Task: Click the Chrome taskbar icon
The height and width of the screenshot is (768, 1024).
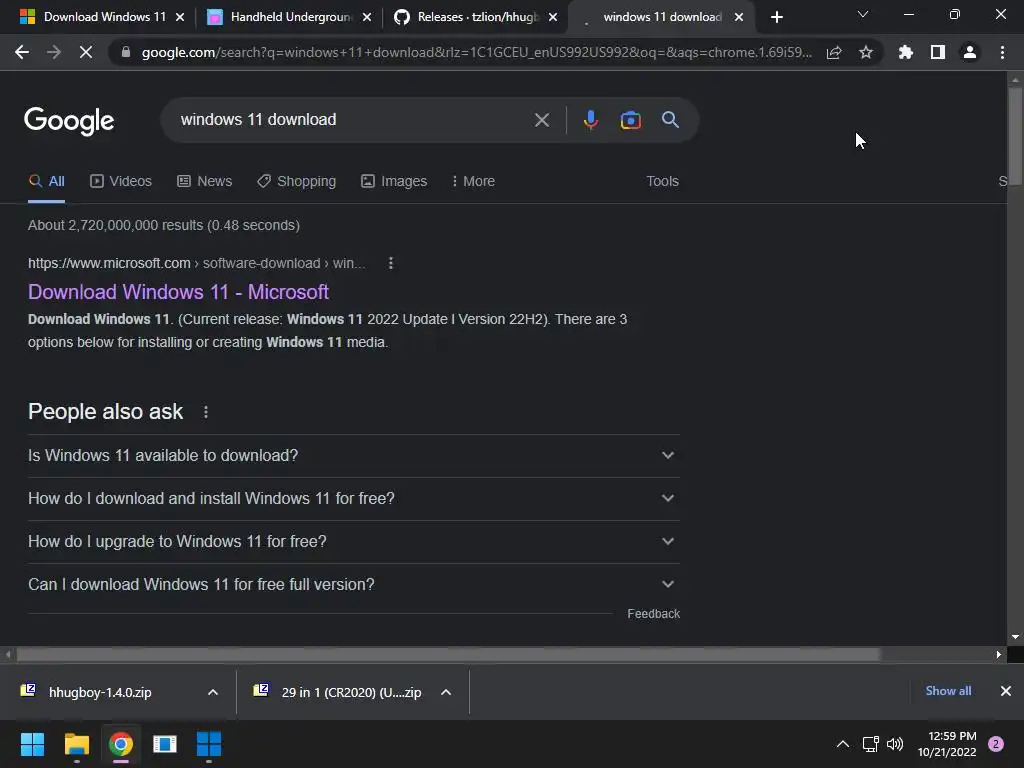Action: pos(121,744)
